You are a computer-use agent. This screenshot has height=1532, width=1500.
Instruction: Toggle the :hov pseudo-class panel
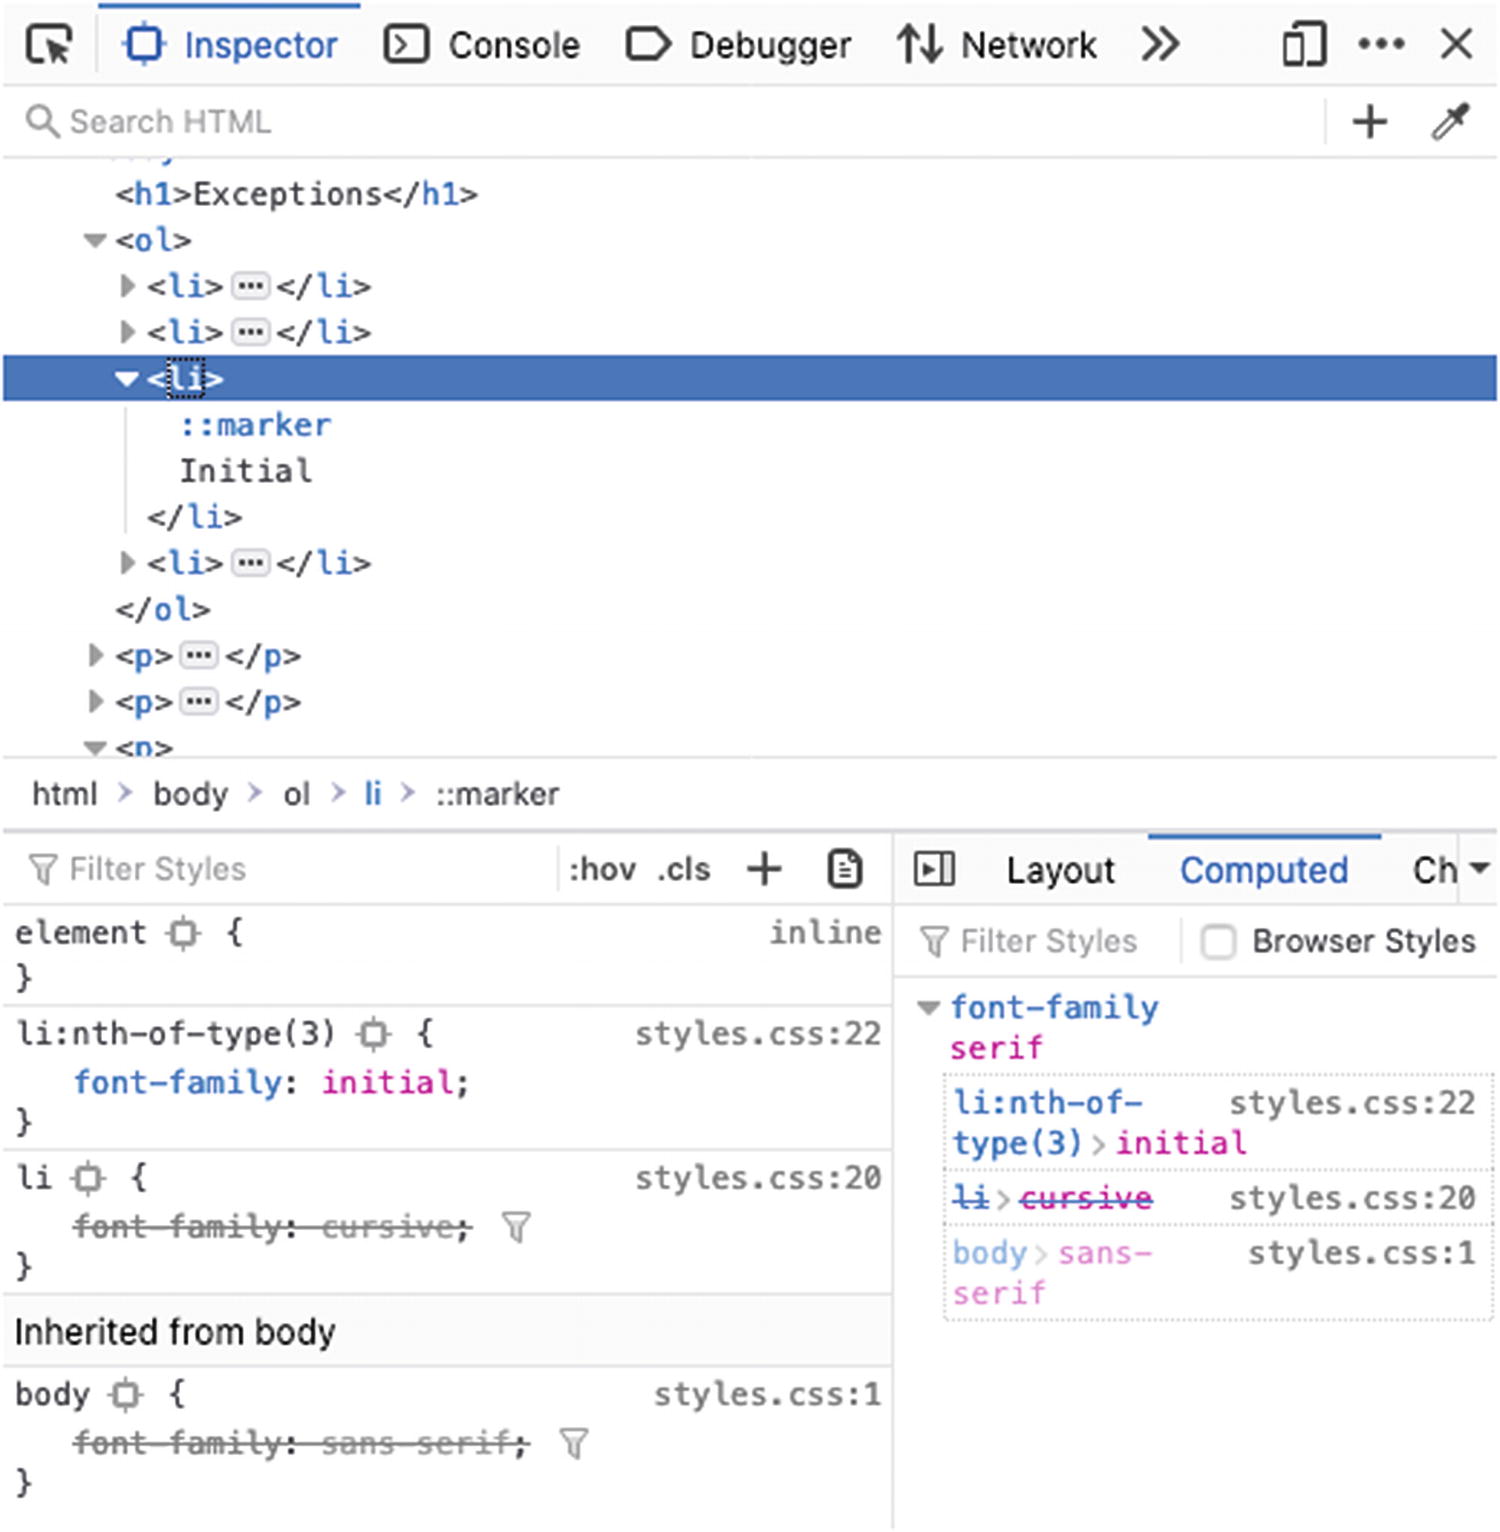[x=602, y=869]
